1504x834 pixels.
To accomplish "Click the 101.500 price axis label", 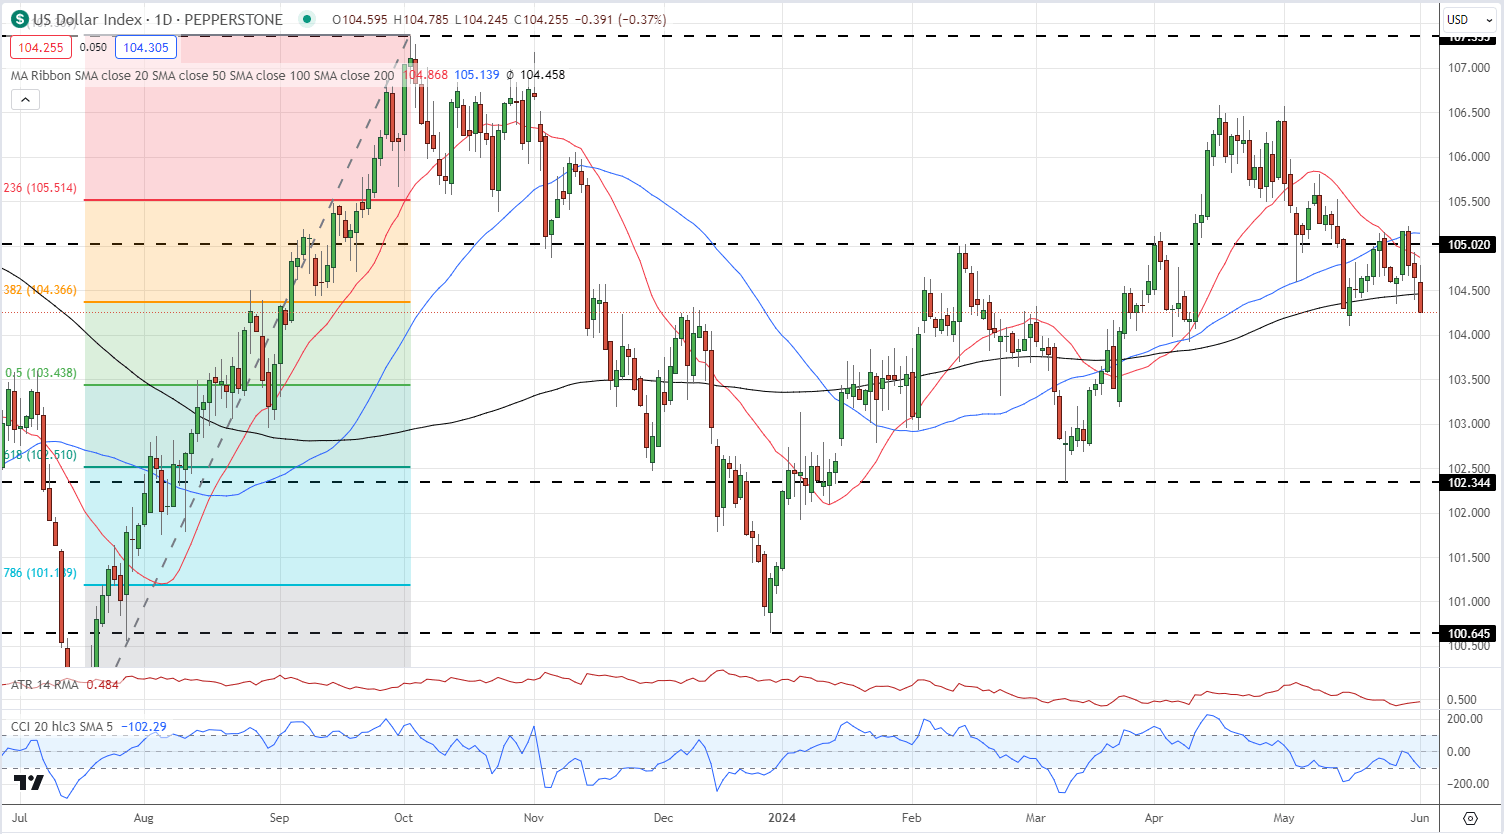I will tap(1469, 558).
